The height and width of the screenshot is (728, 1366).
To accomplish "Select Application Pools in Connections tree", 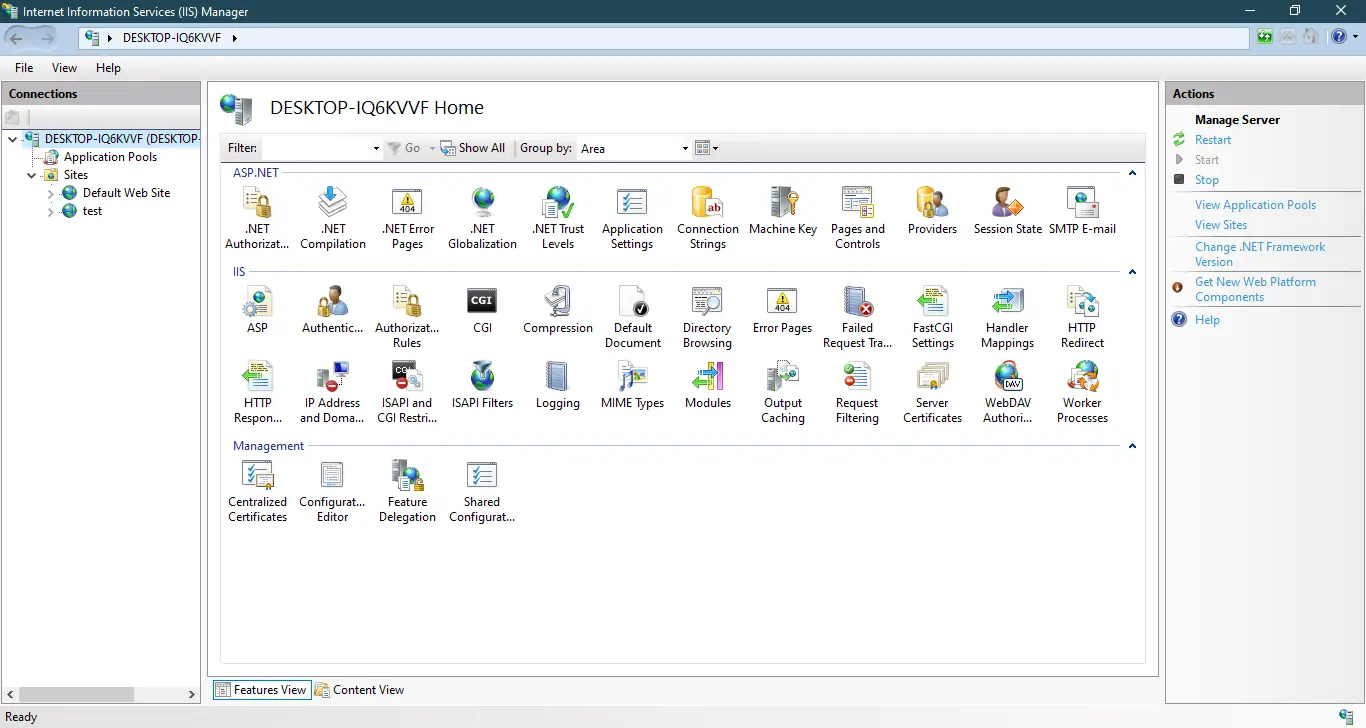I will (110, 157).
